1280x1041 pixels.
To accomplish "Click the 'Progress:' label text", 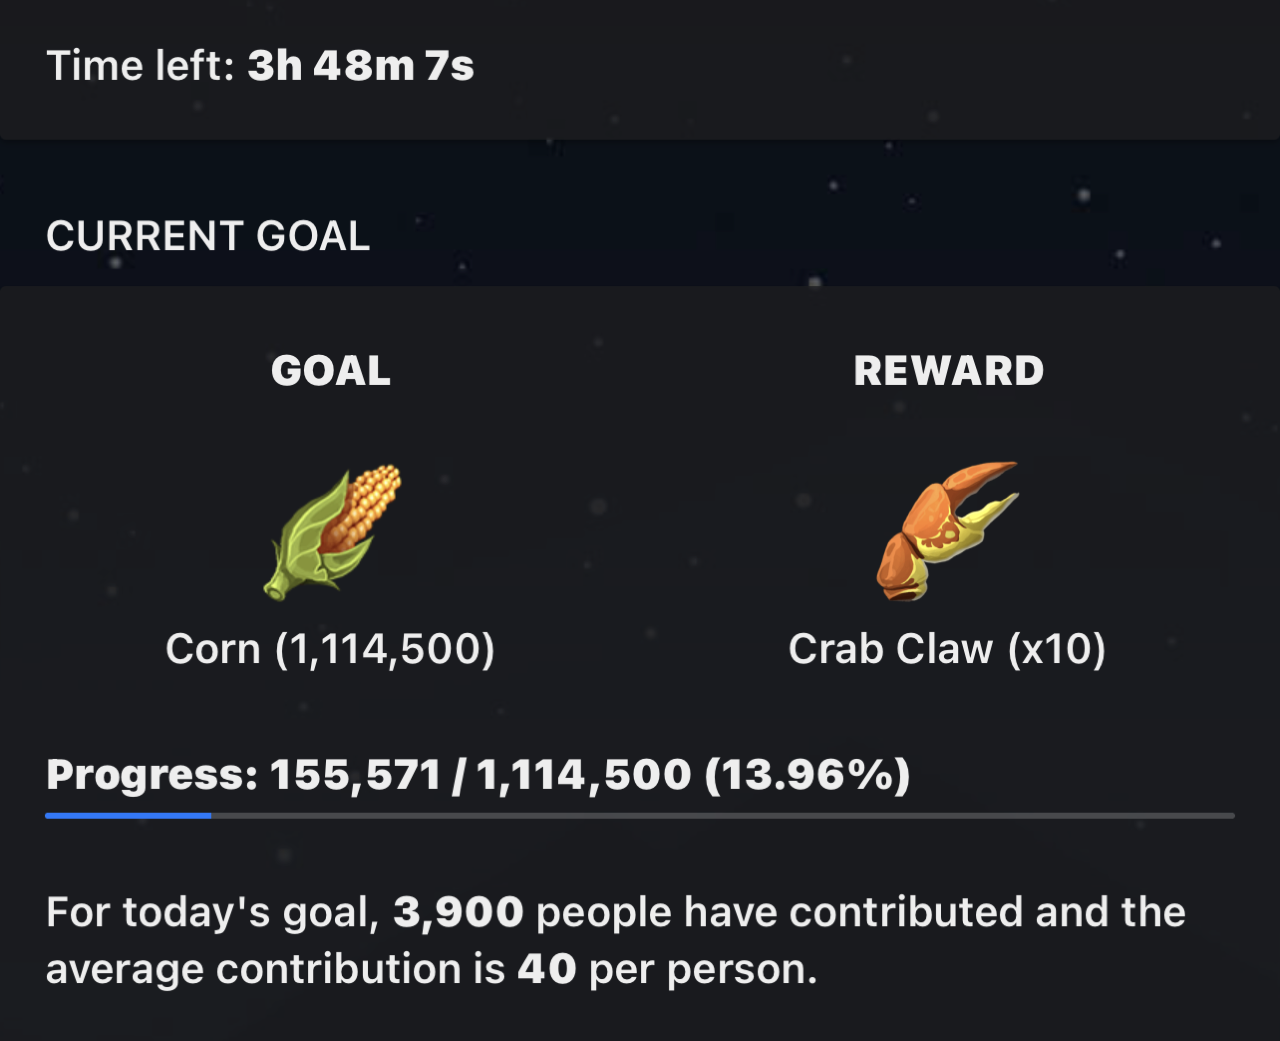I will click(x=152, y=775).
